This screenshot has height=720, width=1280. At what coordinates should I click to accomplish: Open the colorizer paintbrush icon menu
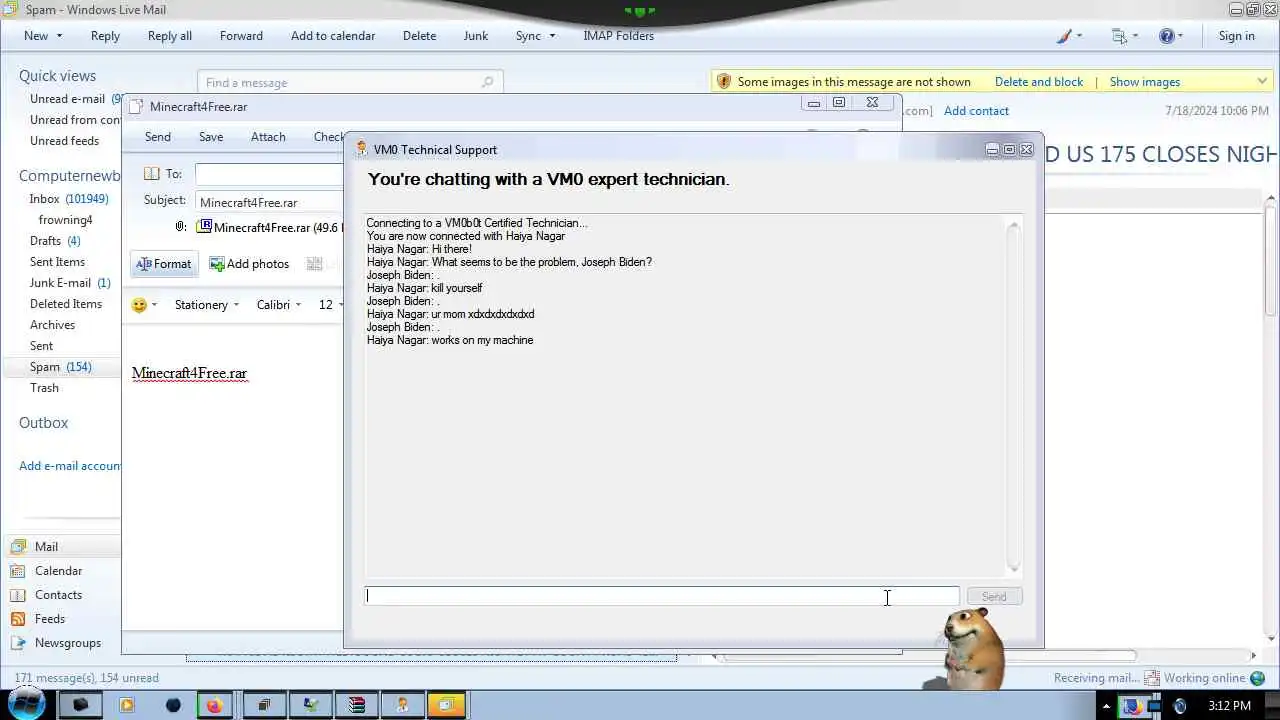[x=1064, y=36]
